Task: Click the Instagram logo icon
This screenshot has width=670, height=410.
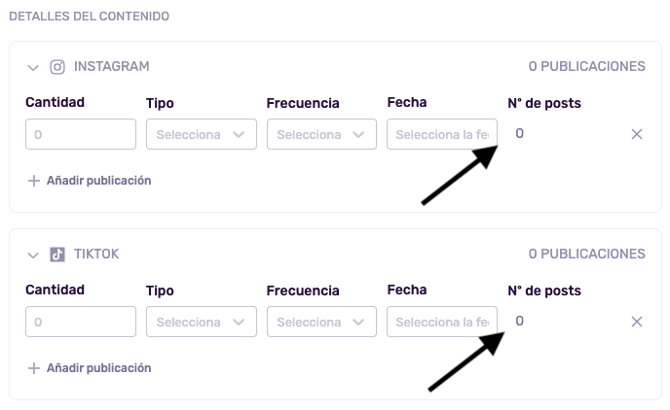Action: (x=57, y=67)
